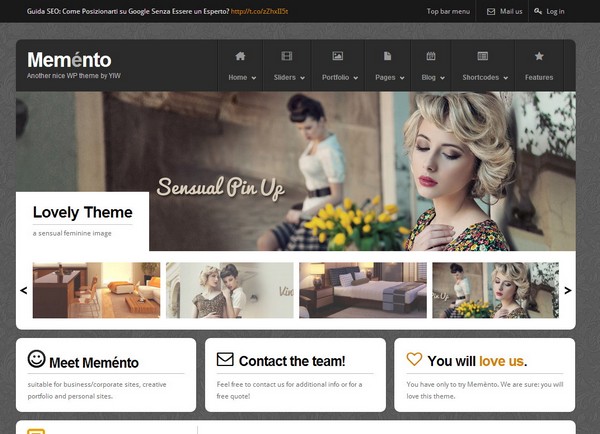
Task: Click the smiley icon beside Meet Meménto
Action: [36, 358]
